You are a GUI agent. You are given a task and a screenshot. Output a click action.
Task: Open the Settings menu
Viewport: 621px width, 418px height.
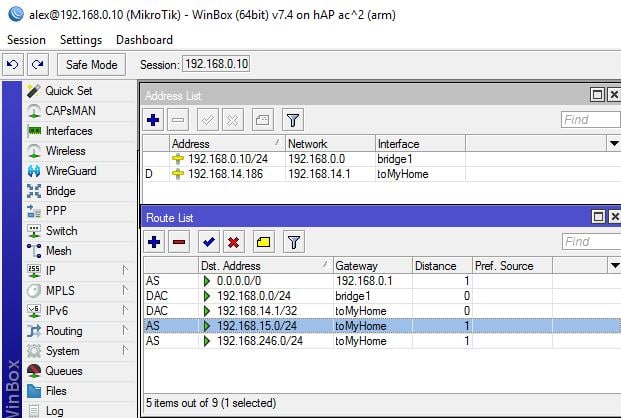pyautogui.click(x=81, y=40)
